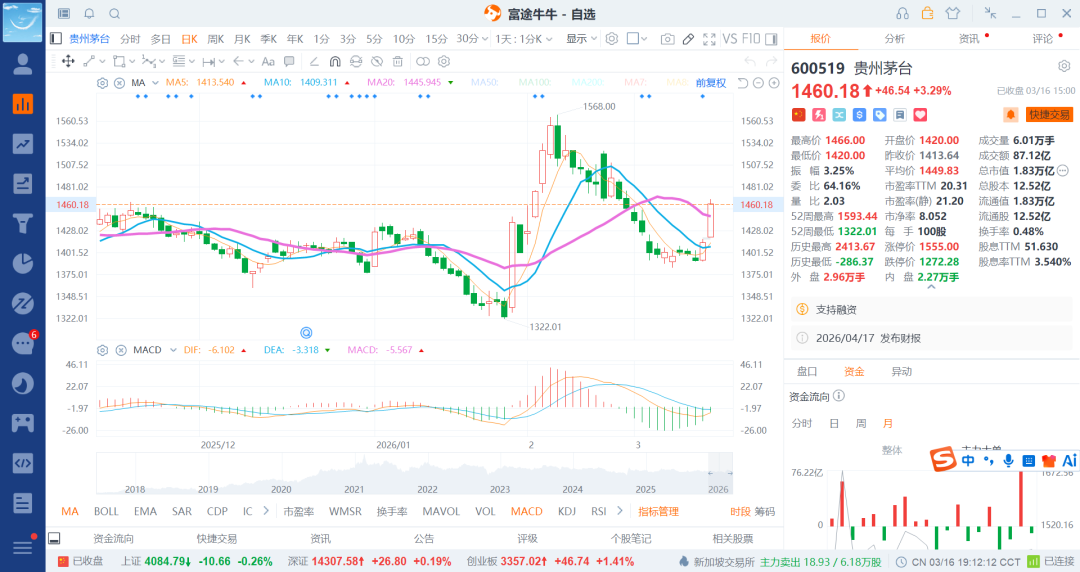Open the 前复权 adjustment dropdown
This screenshot has height=572, width=1080.
(711, 83)
